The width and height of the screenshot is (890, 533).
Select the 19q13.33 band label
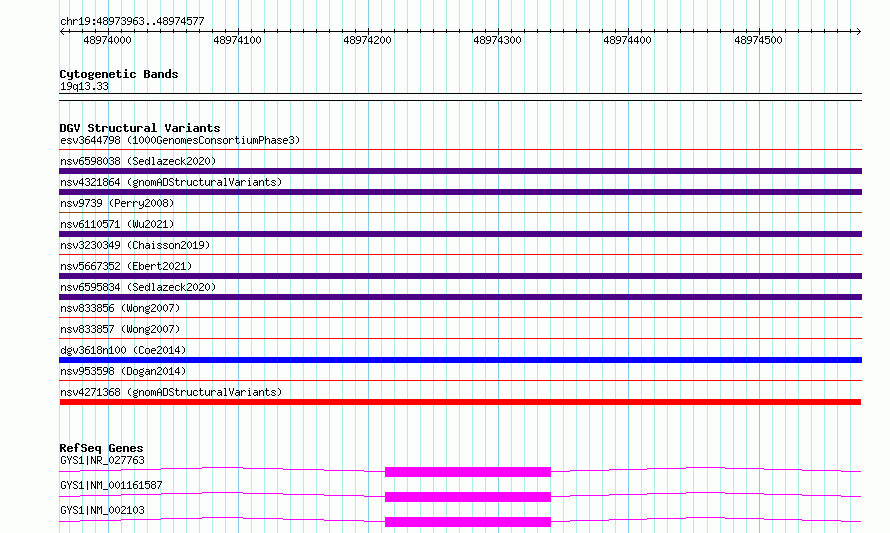point(84,86)
